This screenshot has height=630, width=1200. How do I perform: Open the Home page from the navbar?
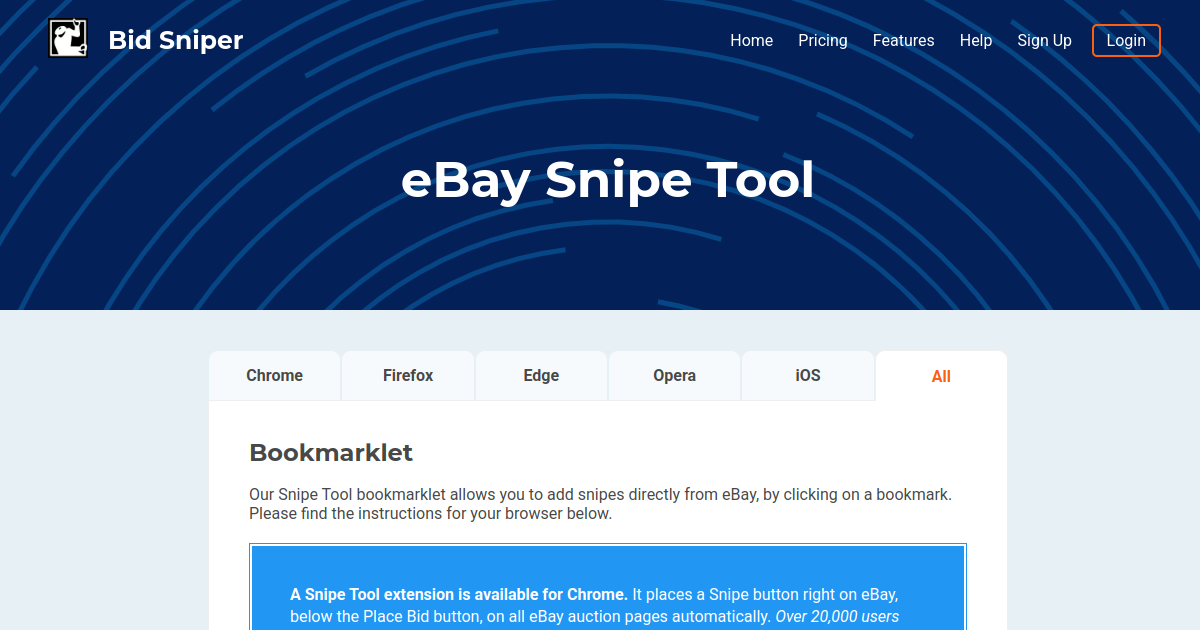[751, 40]
